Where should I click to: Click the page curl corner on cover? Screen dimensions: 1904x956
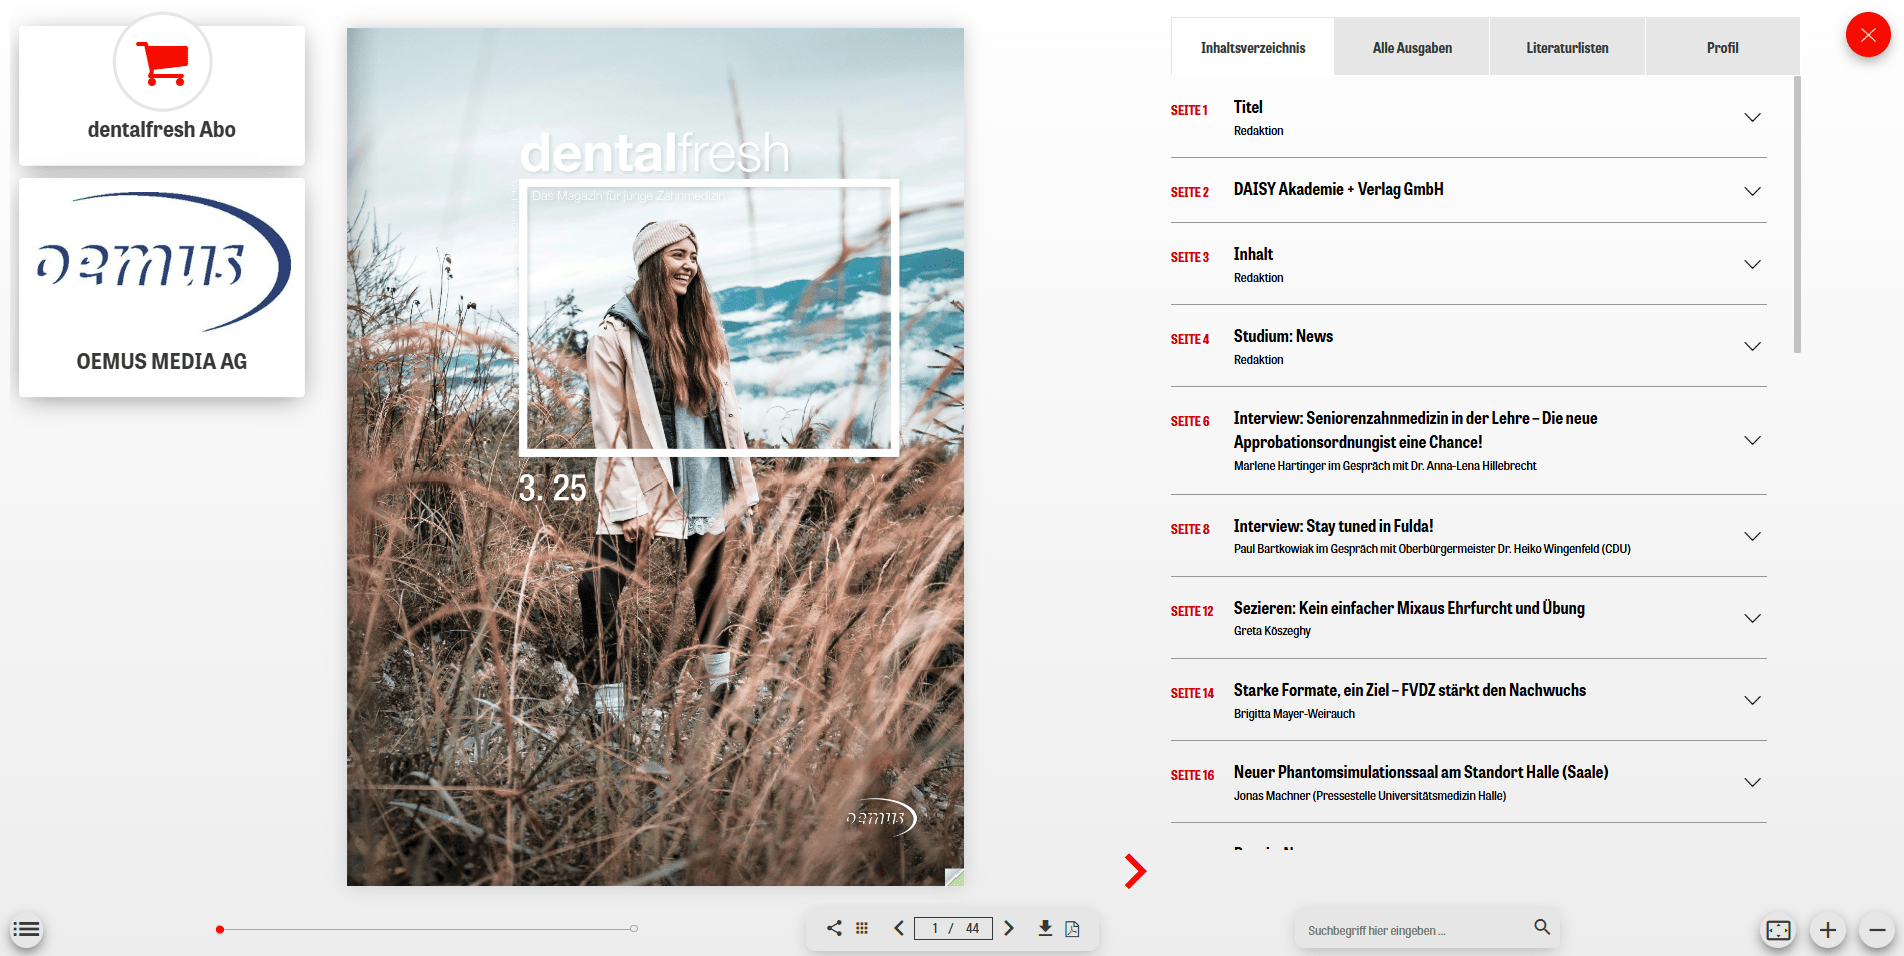(x=955, y=877)
